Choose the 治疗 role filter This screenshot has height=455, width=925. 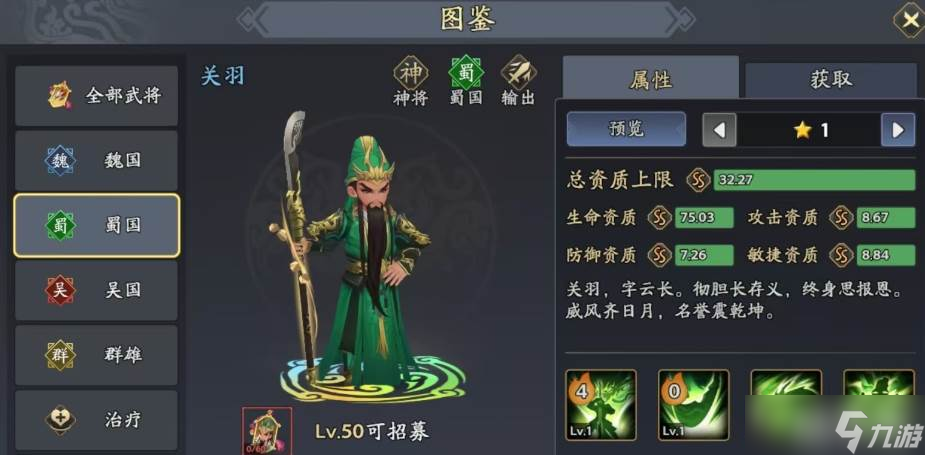point(96,420)
